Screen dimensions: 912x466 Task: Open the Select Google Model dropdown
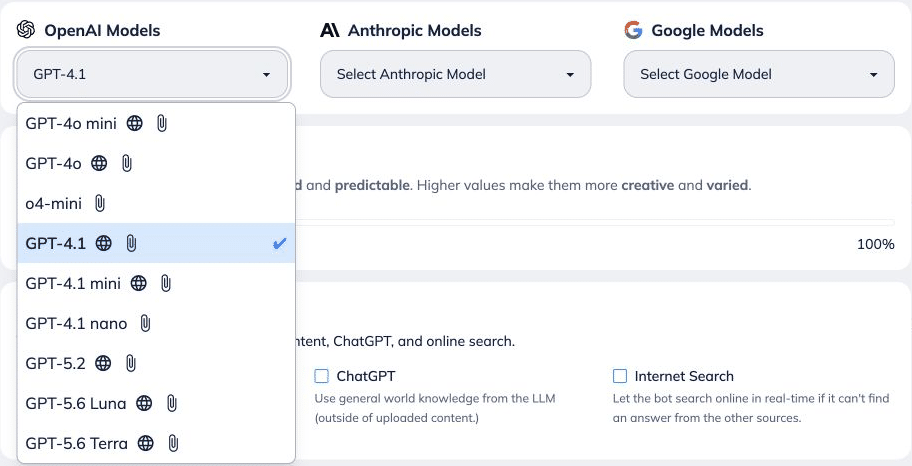pos(759,74)
